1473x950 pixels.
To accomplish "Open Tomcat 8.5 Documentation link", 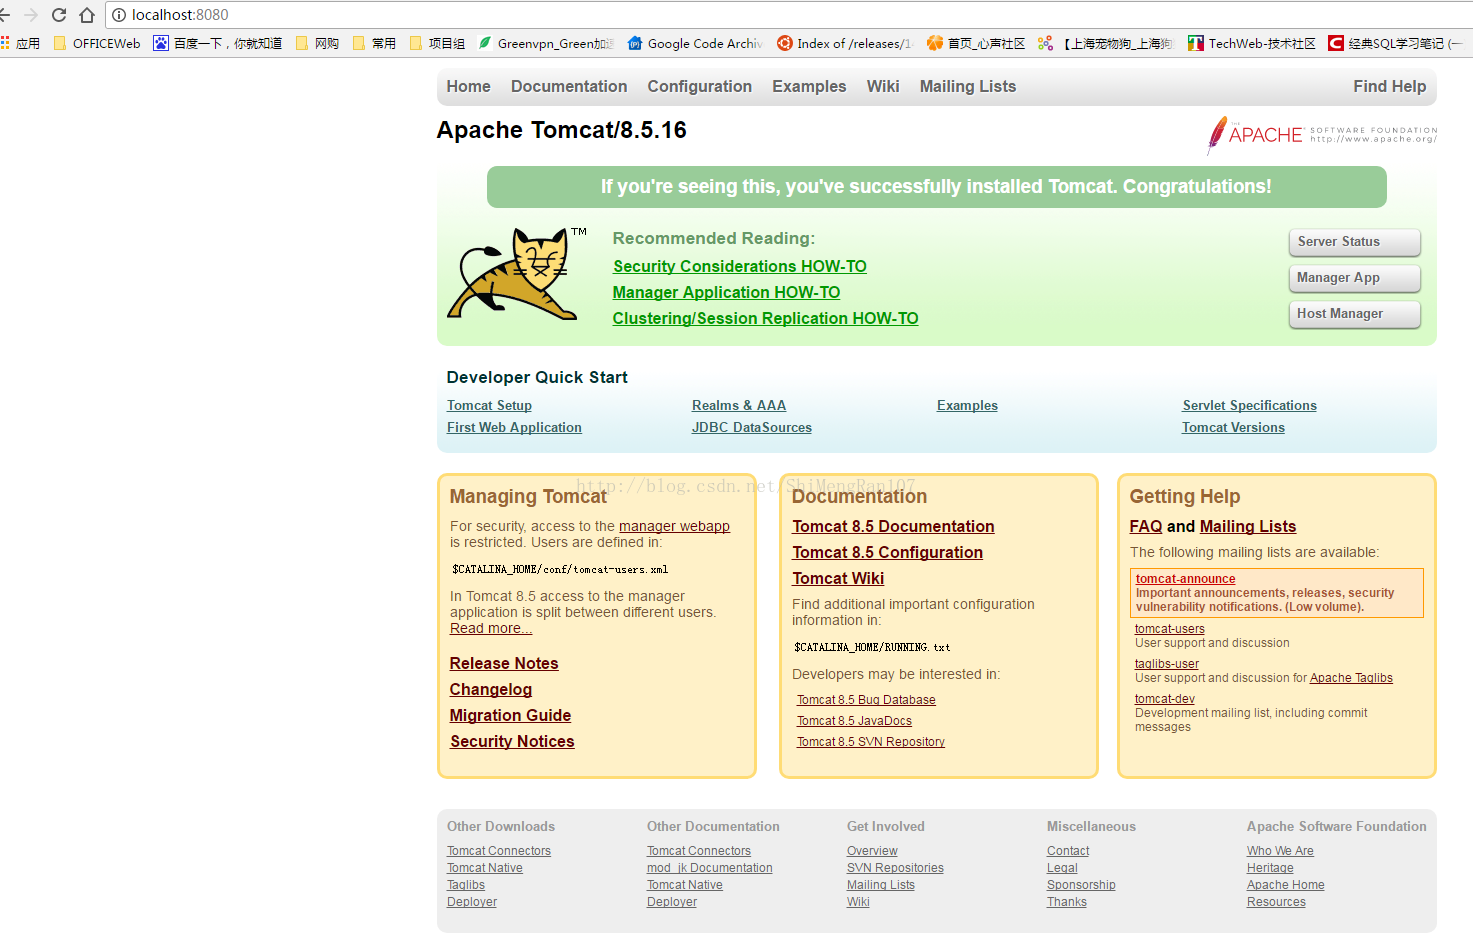I will pyautogui.click(x=893, y=526).
